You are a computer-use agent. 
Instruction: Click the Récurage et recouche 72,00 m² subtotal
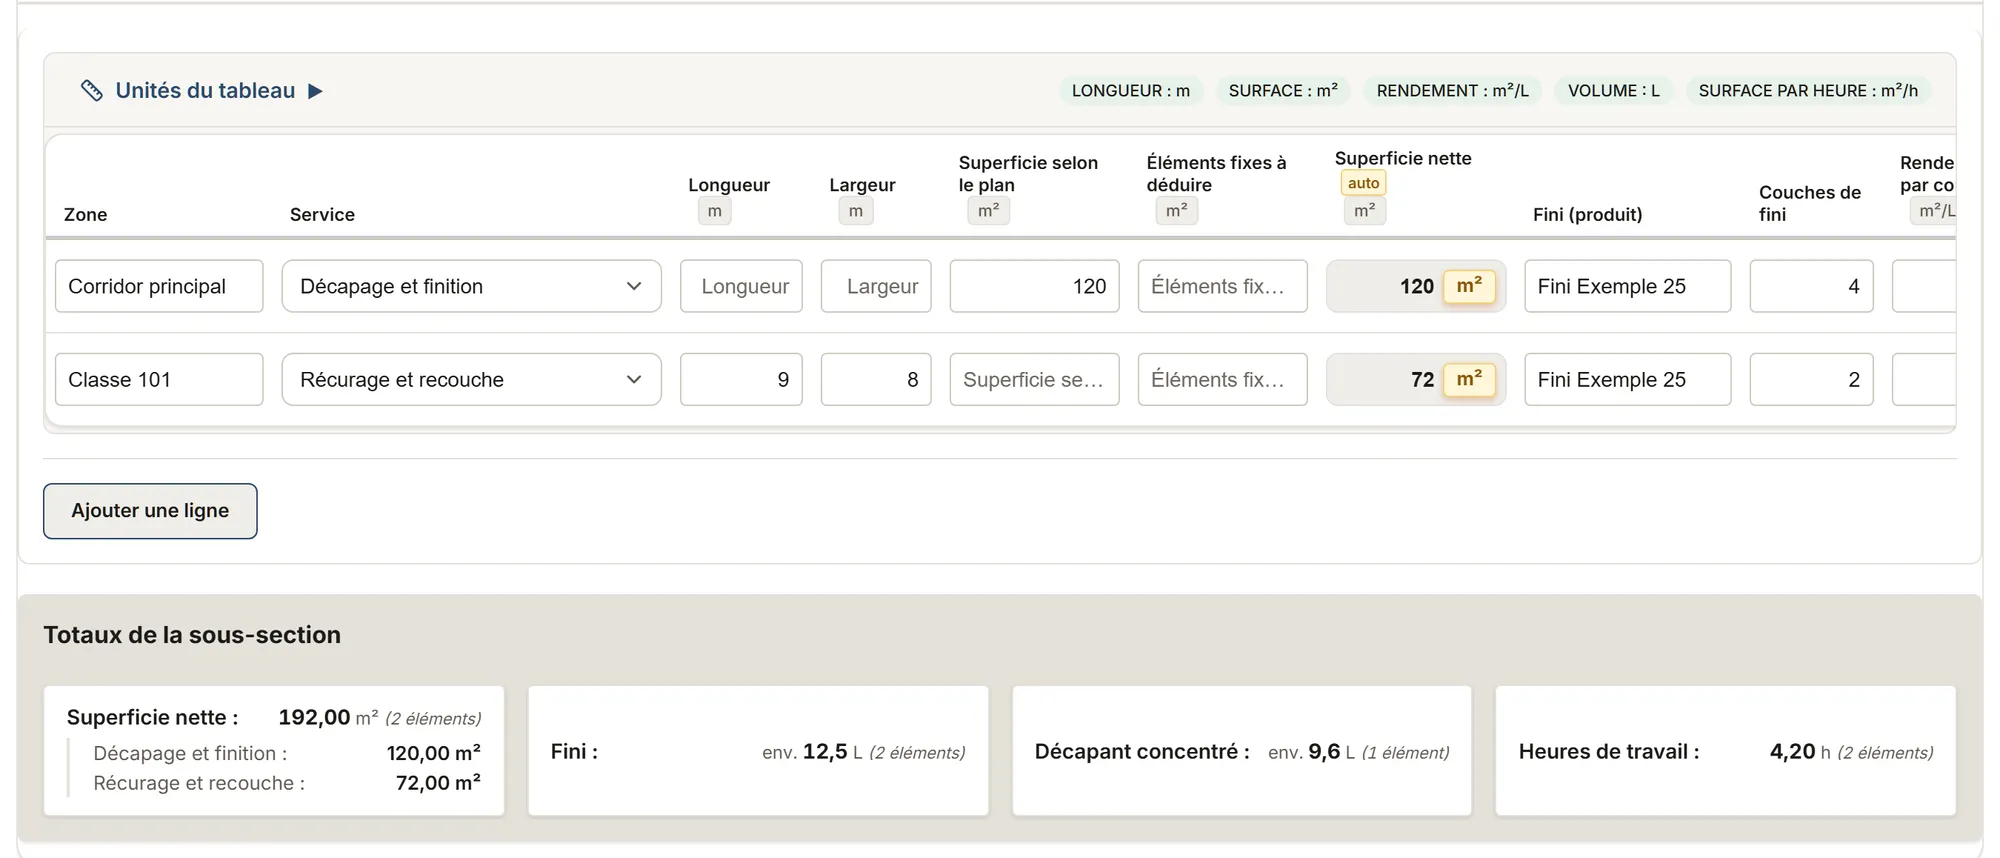(x=287, y=783)
